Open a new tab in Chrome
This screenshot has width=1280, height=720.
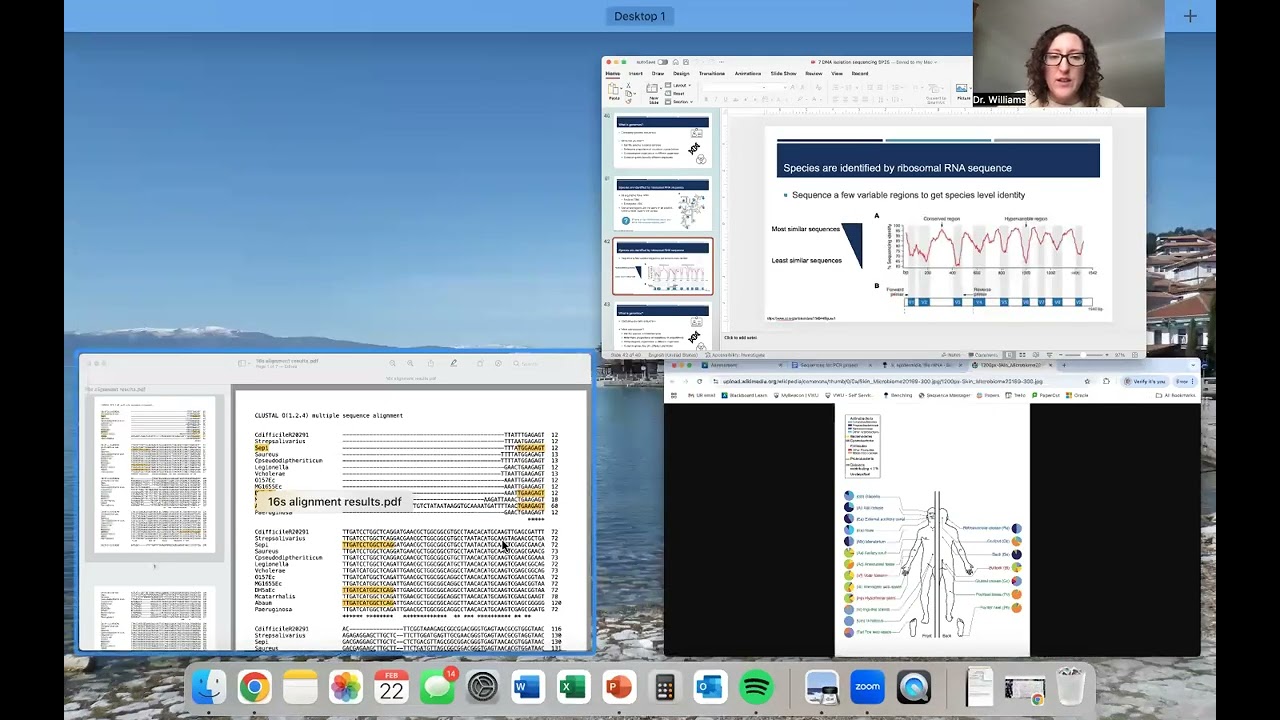[1064, 365]
